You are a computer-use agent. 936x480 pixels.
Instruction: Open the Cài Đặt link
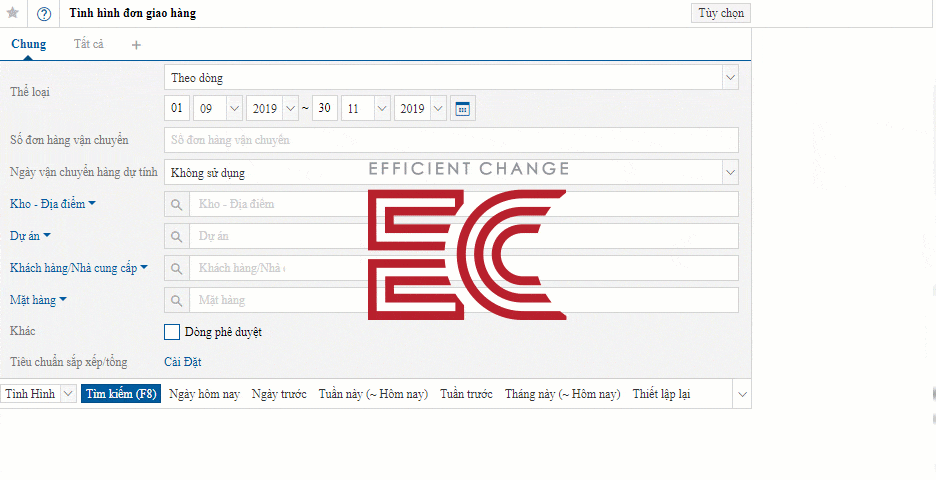tap(183, 362)
